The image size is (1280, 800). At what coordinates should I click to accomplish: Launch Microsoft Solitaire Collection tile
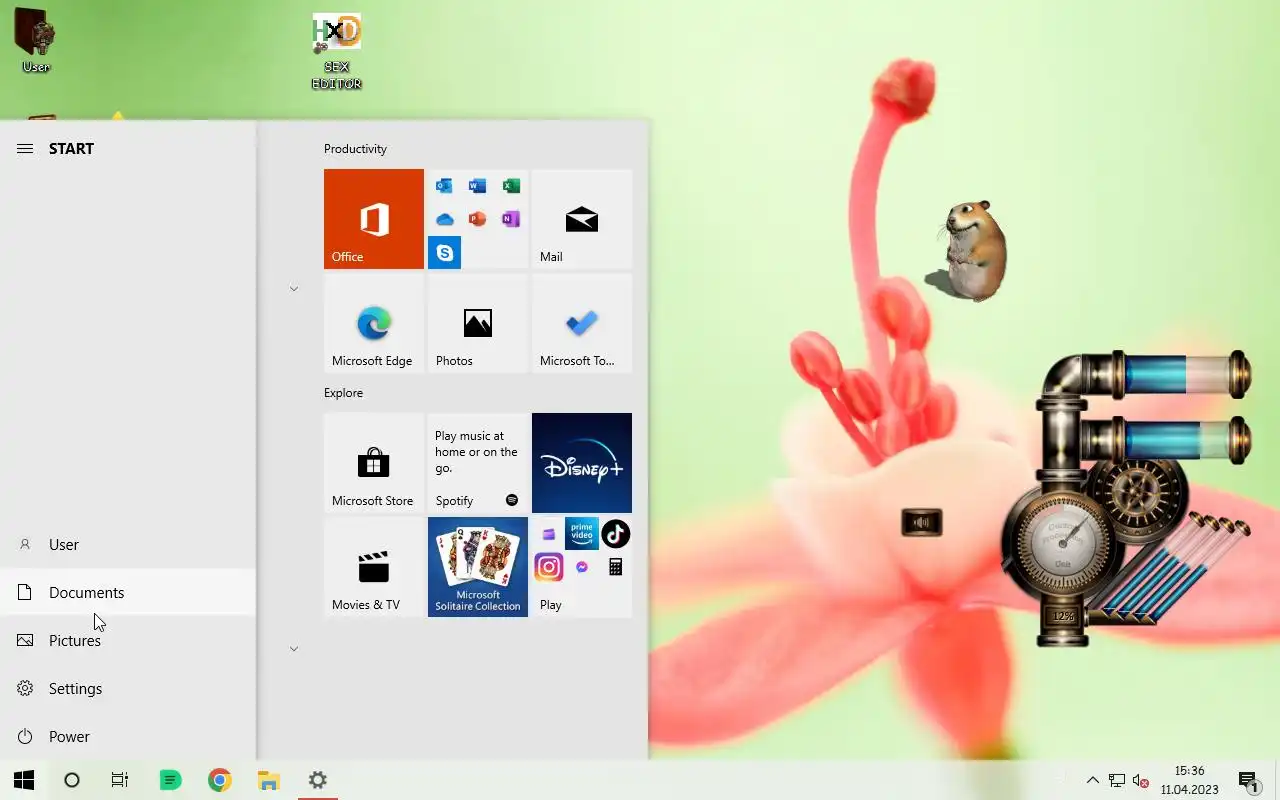478,567
